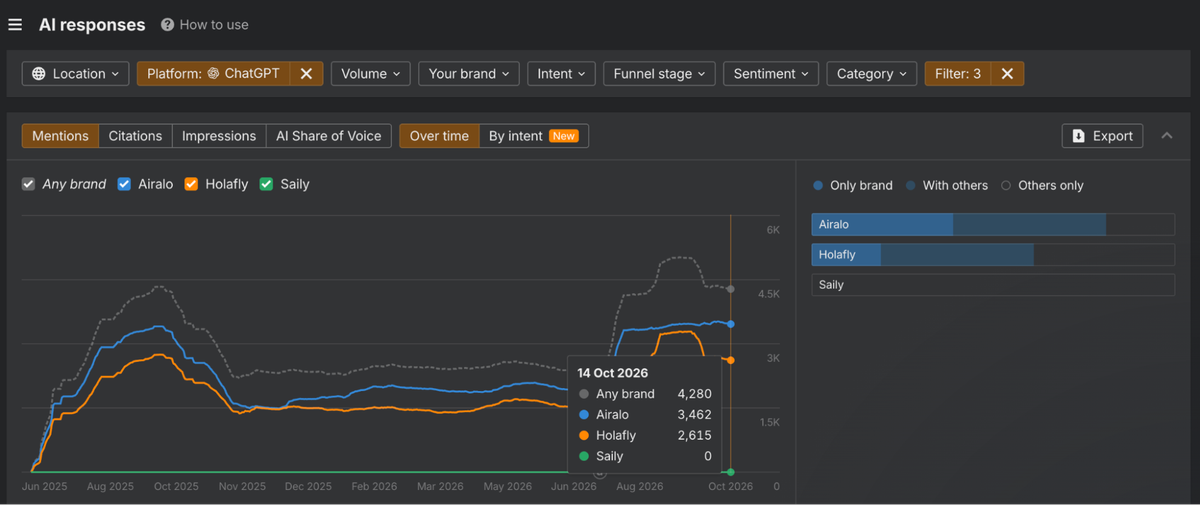
Task: Click the Airalo 3,462 tooltip value
Action: 694,415
